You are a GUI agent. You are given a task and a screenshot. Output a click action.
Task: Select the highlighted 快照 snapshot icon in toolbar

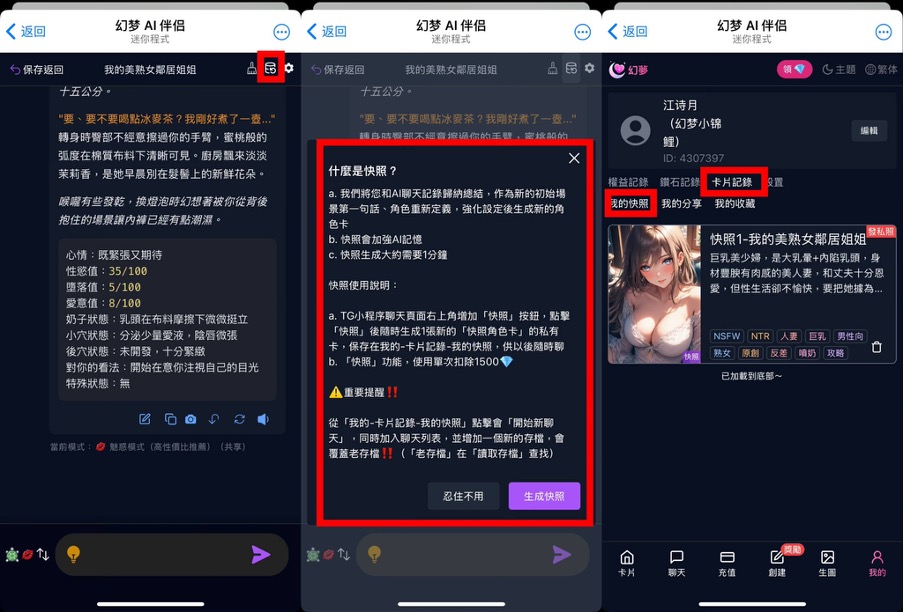pos(269,68)
